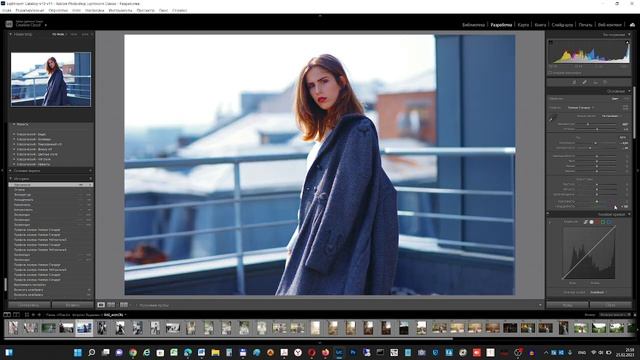Image resolution: width=640 pixels, height=360 pixels.
Task: Check the original photo checkbox under histogram
Action: (550, 73)
